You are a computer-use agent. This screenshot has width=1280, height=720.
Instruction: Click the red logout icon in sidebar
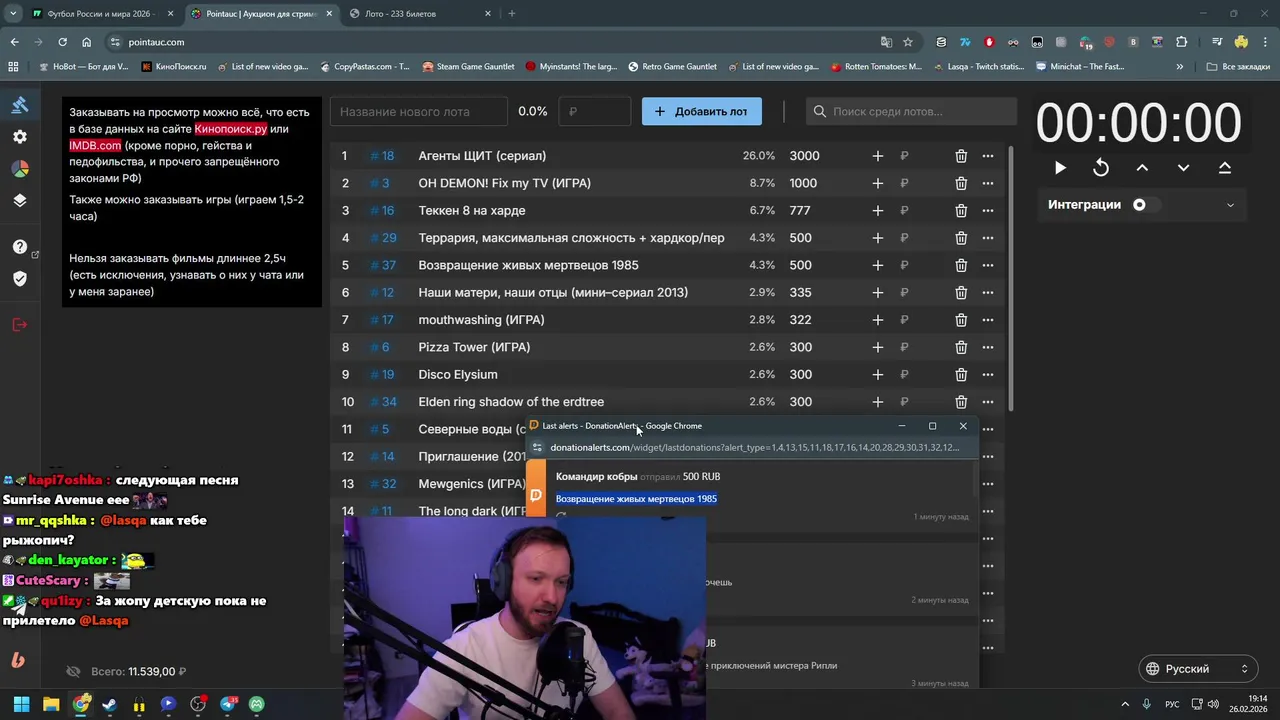tap(20, 324)
